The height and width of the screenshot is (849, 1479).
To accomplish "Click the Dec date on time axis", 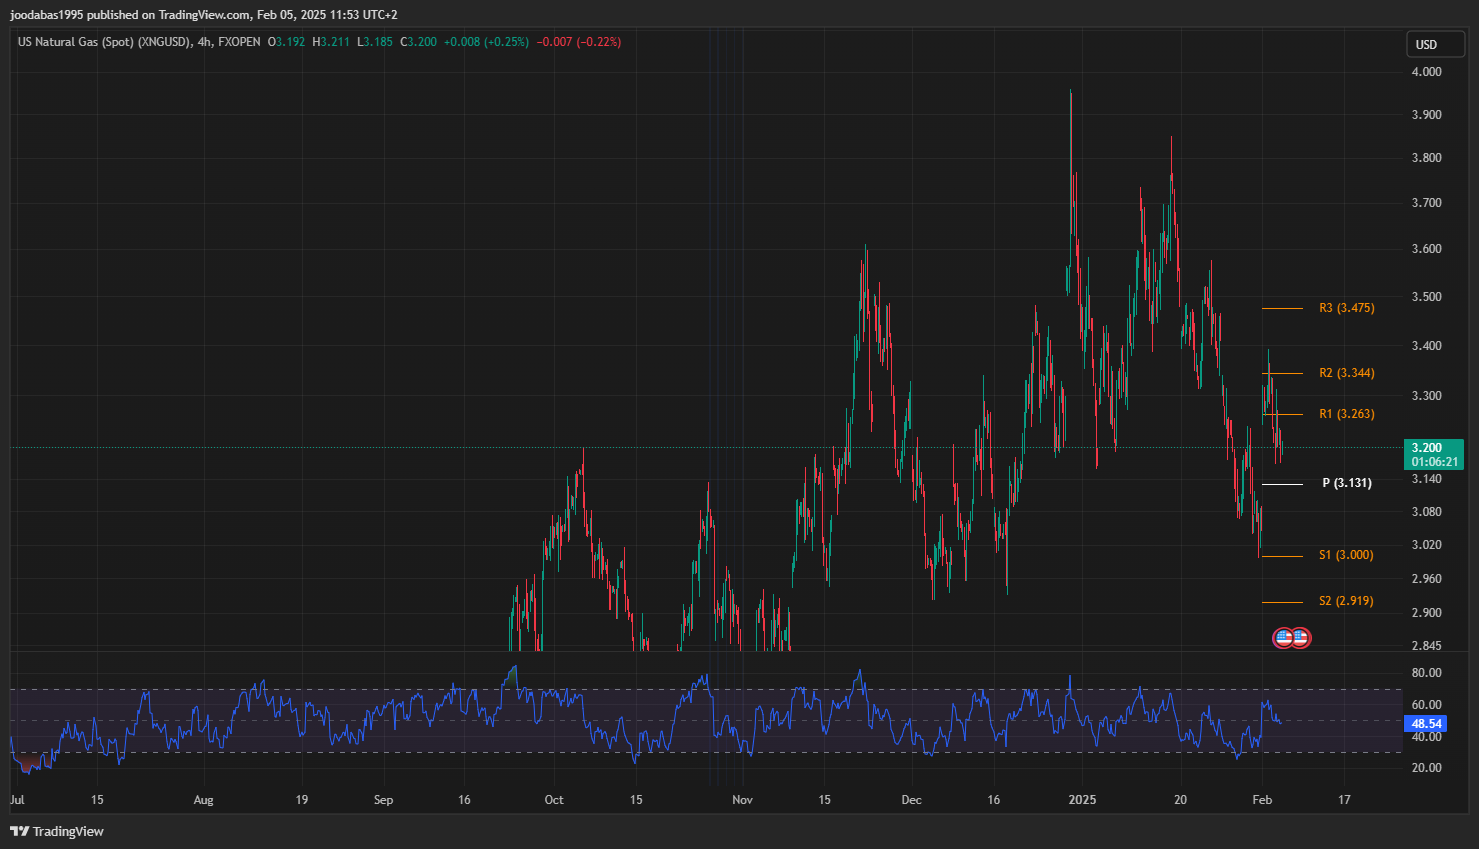I will [911, 800].
